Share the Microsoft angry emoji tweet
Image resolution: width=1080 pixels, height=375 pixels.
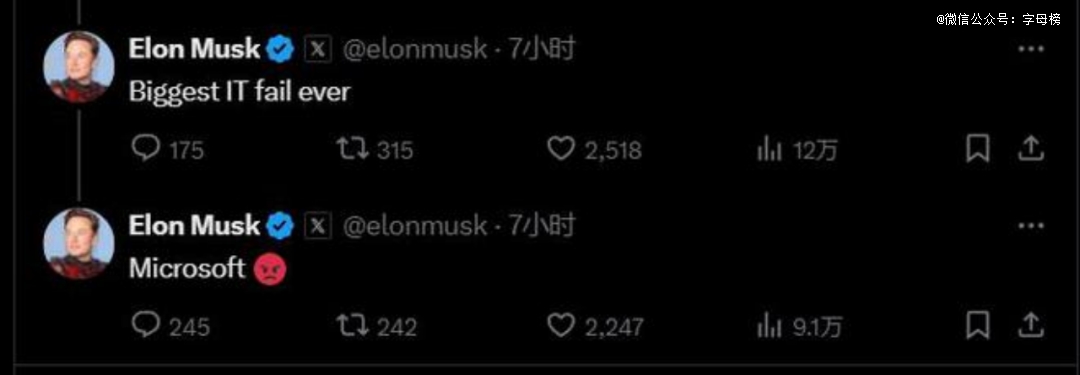click(1030, 325)
